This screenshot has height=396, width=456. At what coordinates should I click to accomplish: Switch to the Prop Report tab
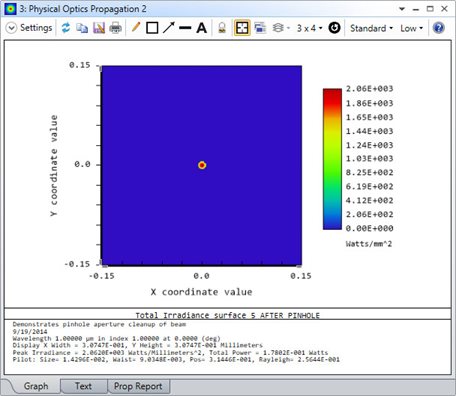(138, 386)
